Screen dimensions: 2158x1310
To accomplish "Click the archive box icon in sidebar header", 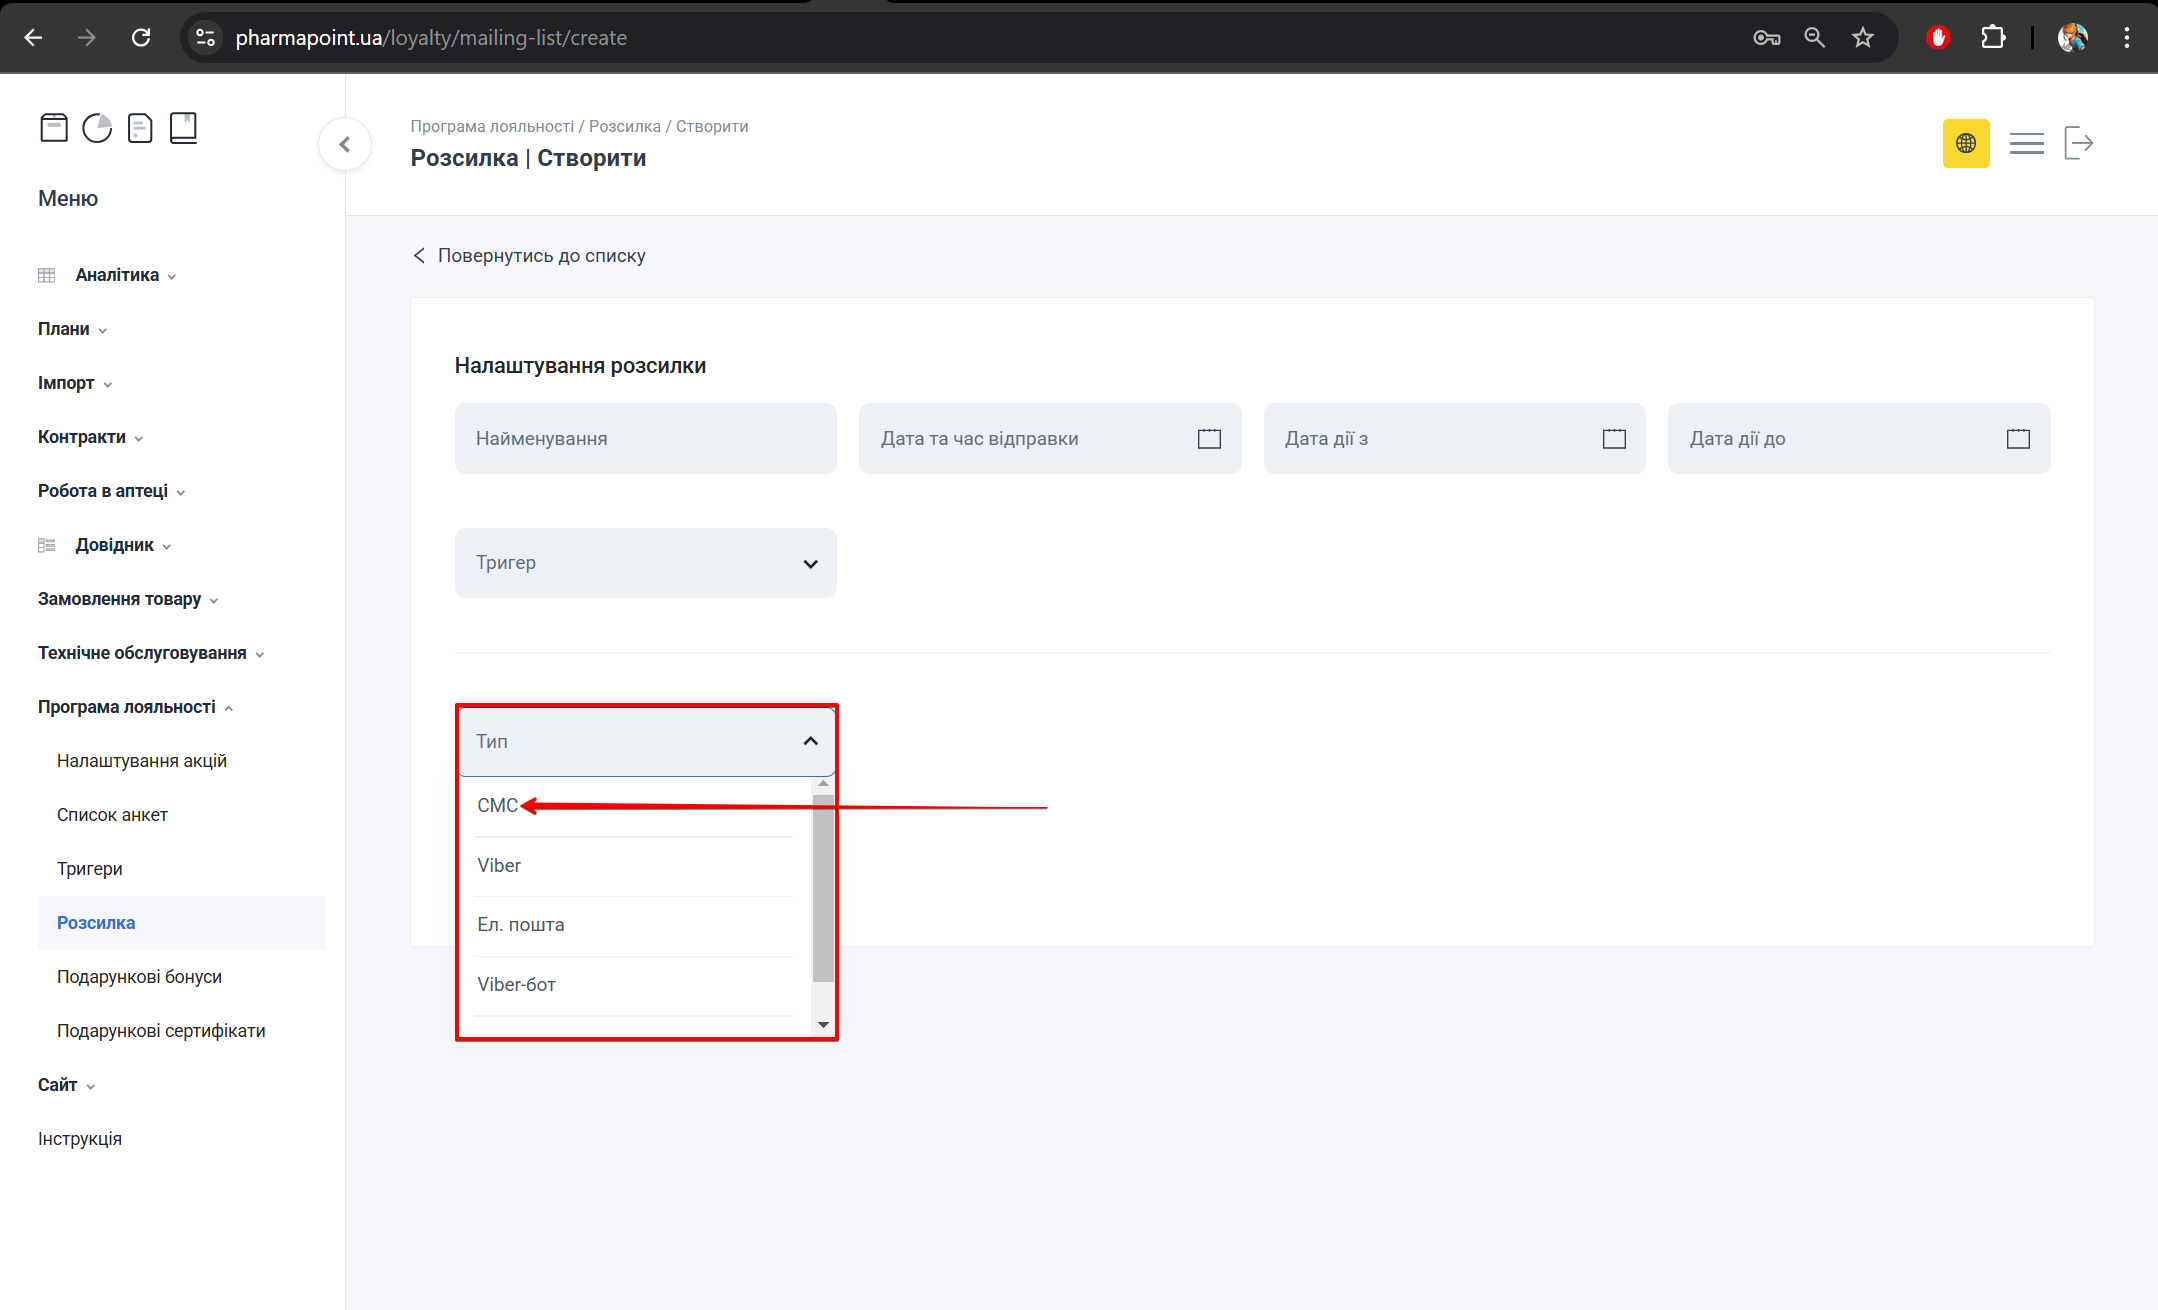I will [x=54, y=128].
